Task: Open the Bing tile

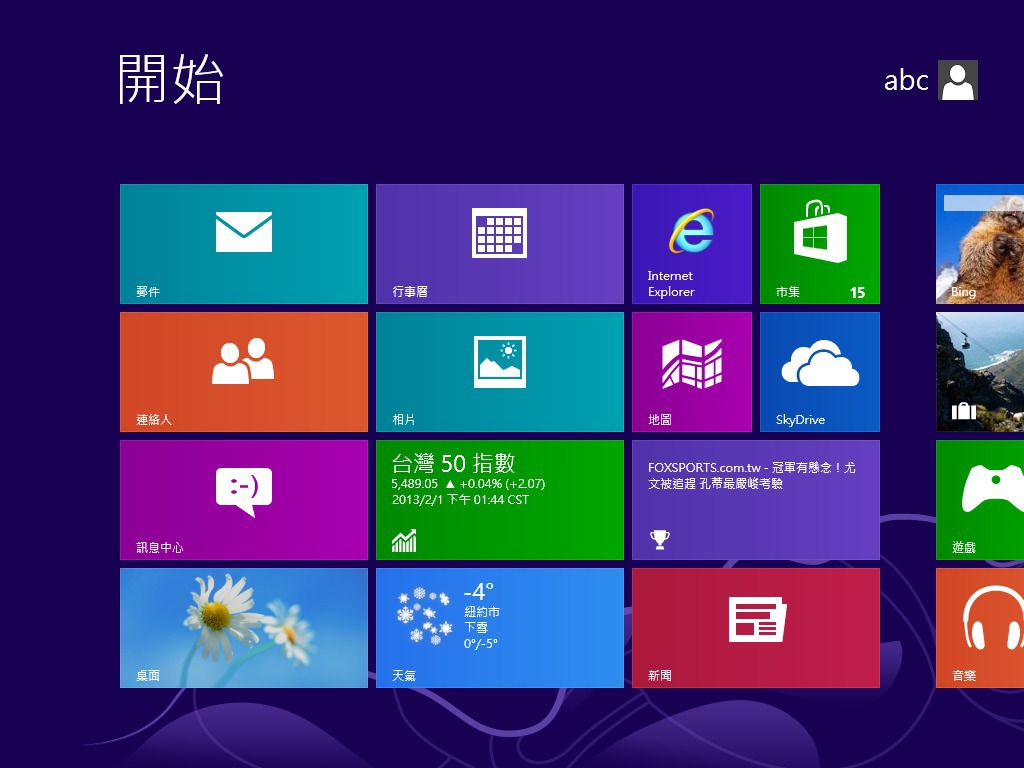Action: pos(980,244)
